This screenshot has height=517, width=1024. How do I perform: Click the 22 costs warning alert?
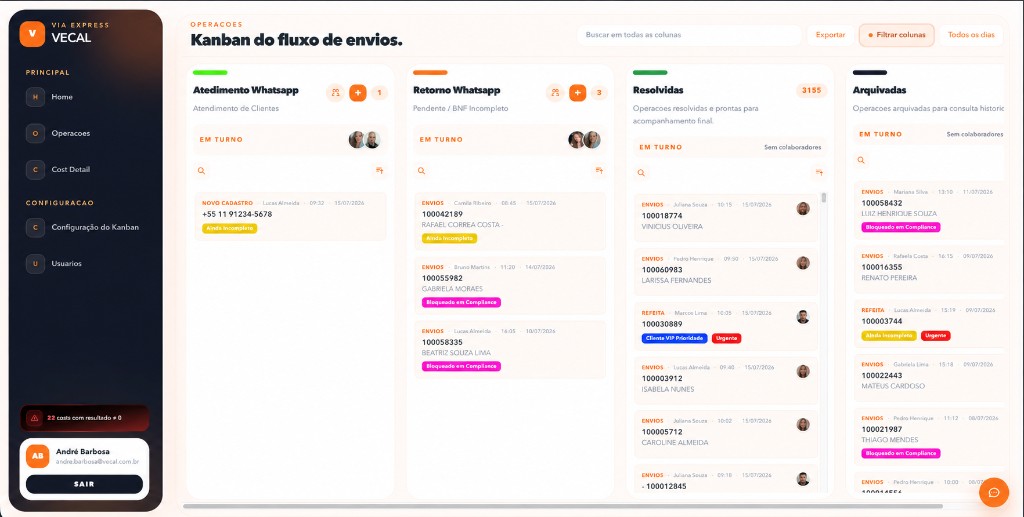[x=84, y=418]
